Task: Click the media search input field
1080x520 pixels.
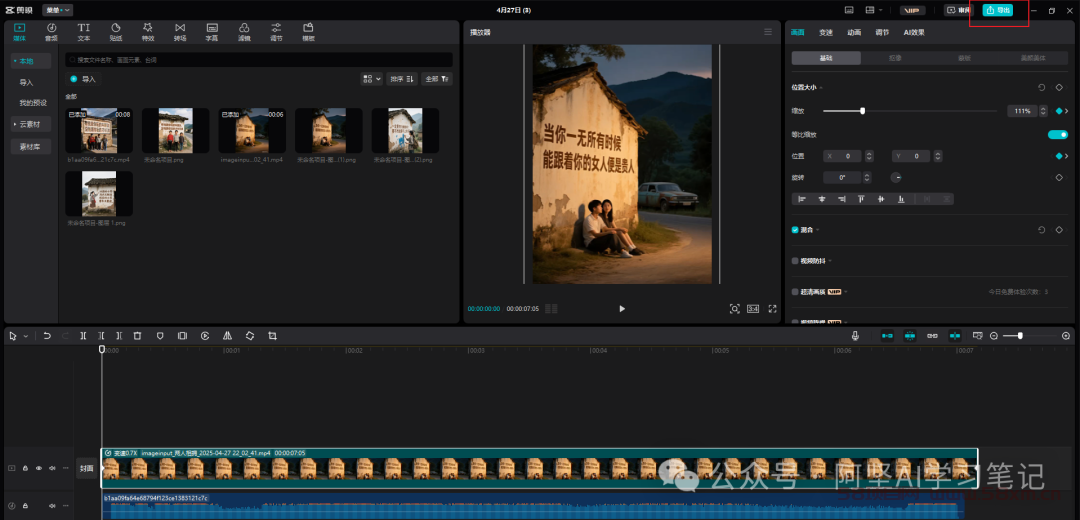Action: [259, 60]
